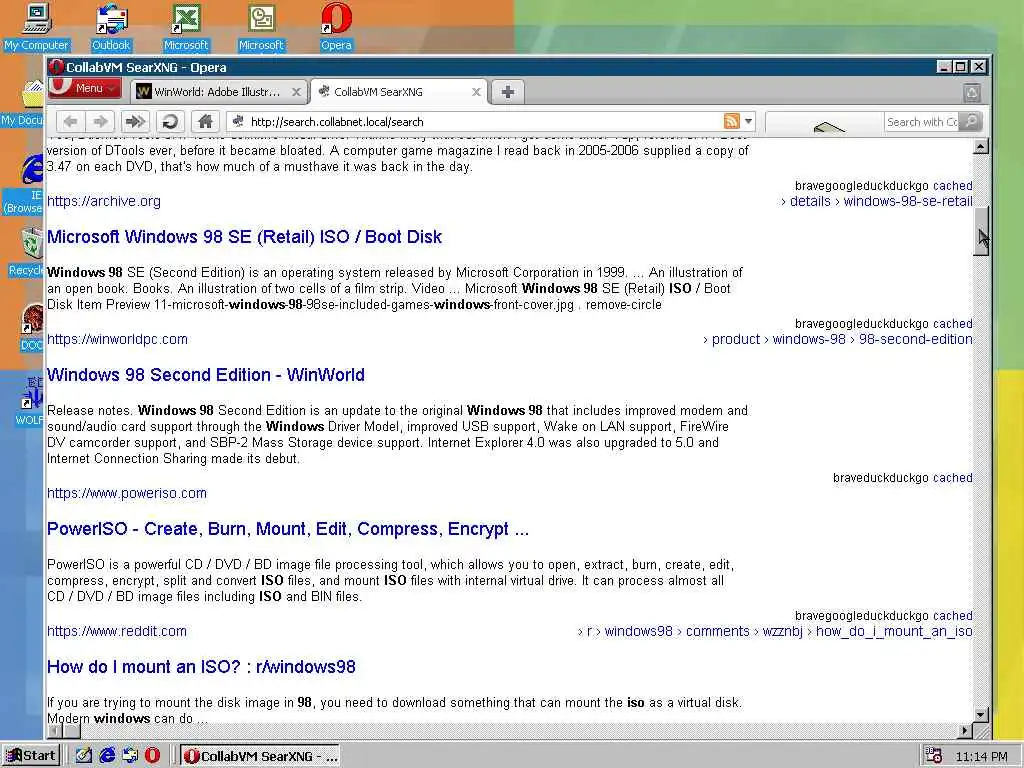The image size is (1024, 768).
Task: Go back with the Back arrow
Action: coord(71,121)
